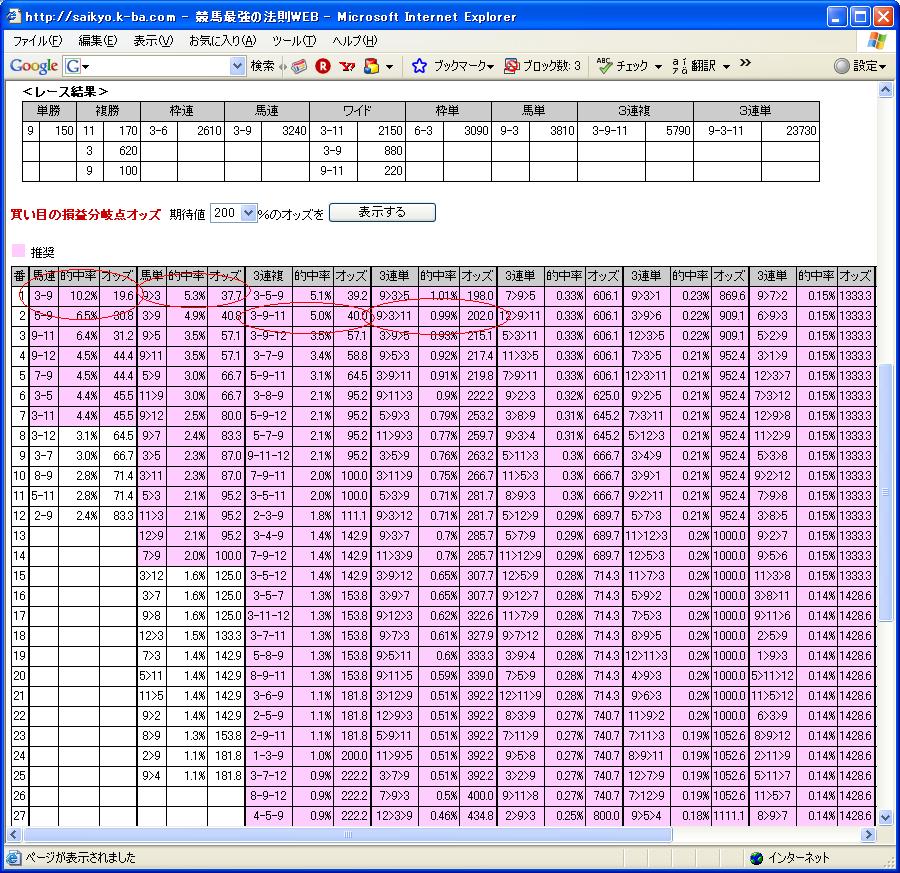Click the 9>3>11 cell in row 2

coord(395,316)
